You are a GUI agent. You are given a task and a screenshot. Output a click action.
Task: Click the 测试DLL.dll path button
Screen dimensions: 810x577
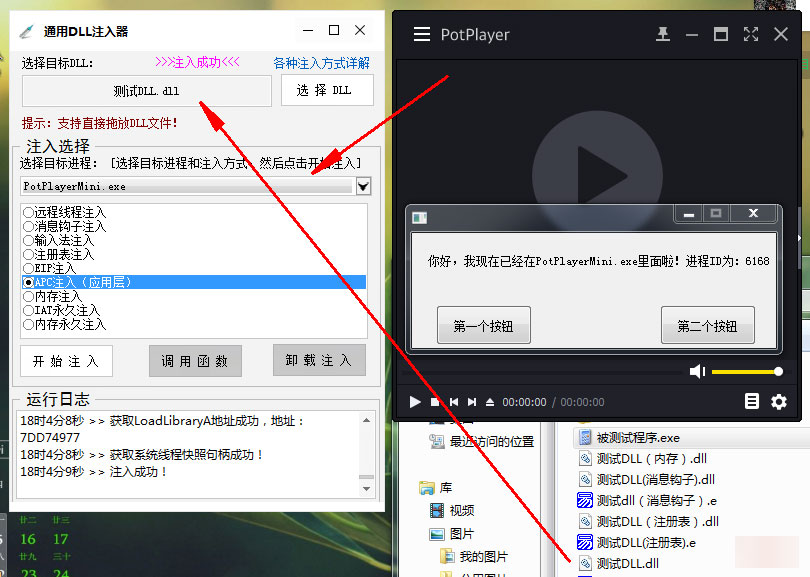[x=147, y=91]
